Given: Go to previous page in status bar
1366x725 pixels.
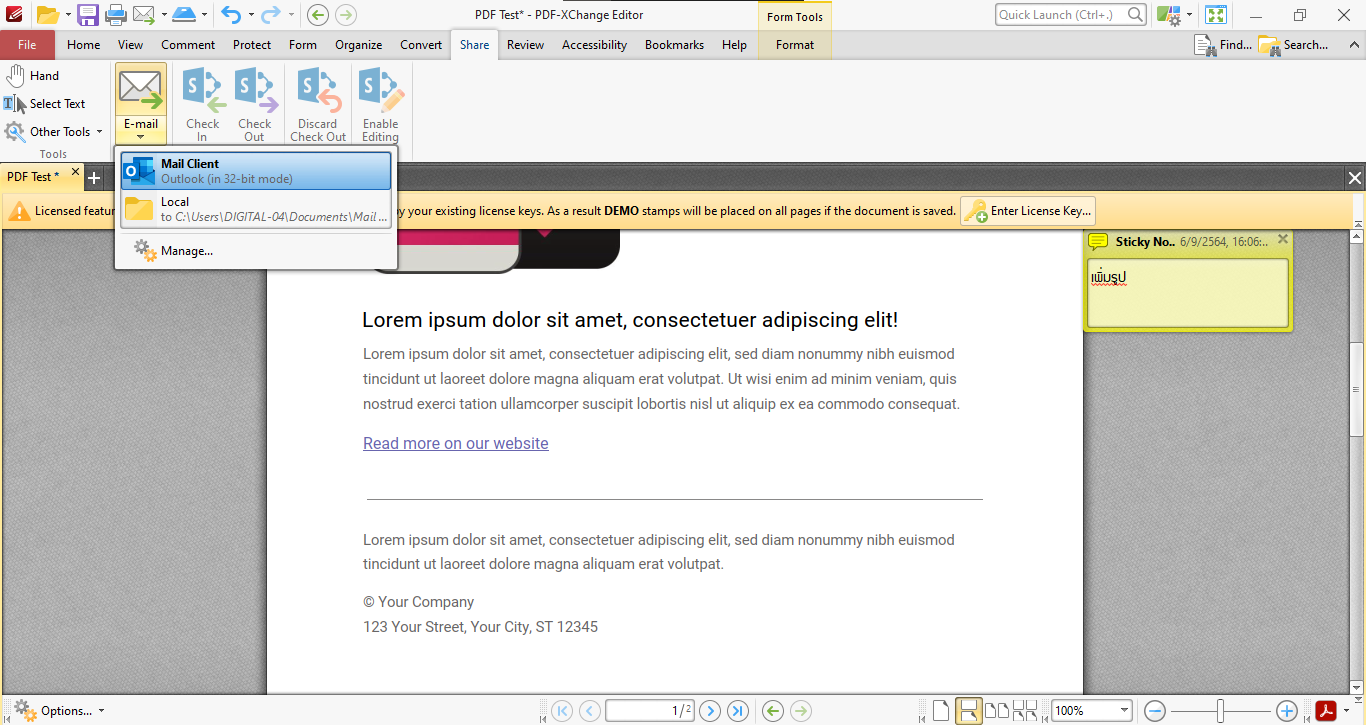Looking at the screenshot, I should [590, 711].
